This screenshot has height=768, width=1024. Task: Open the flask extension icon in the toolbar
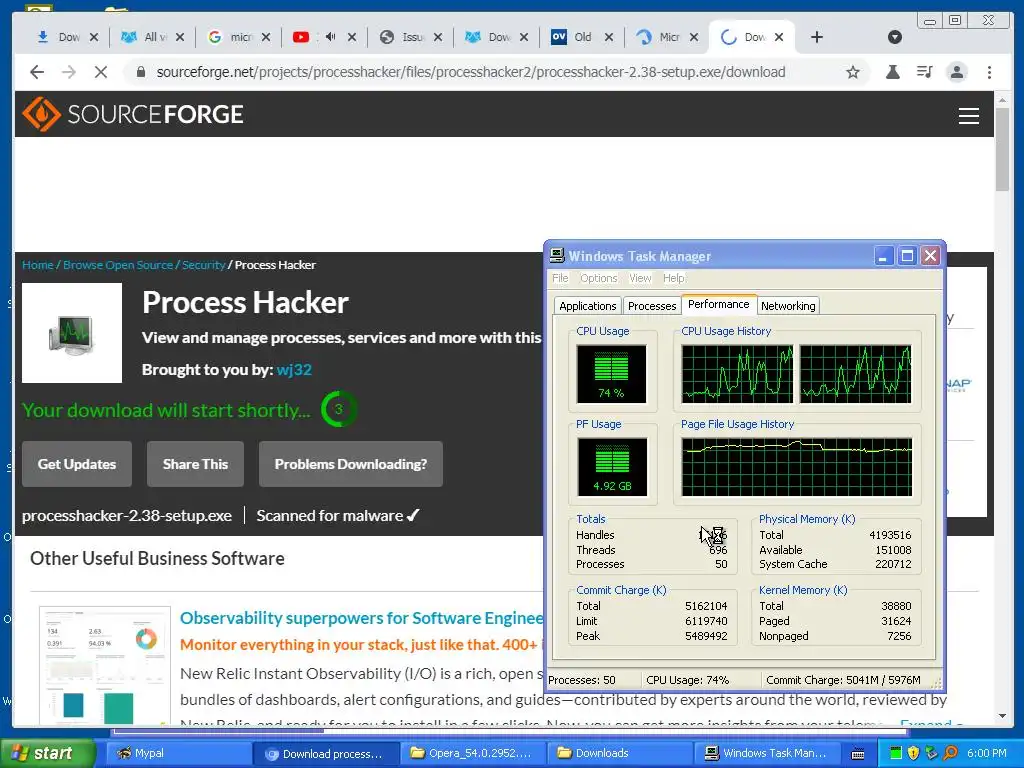[x=892, y=72]
